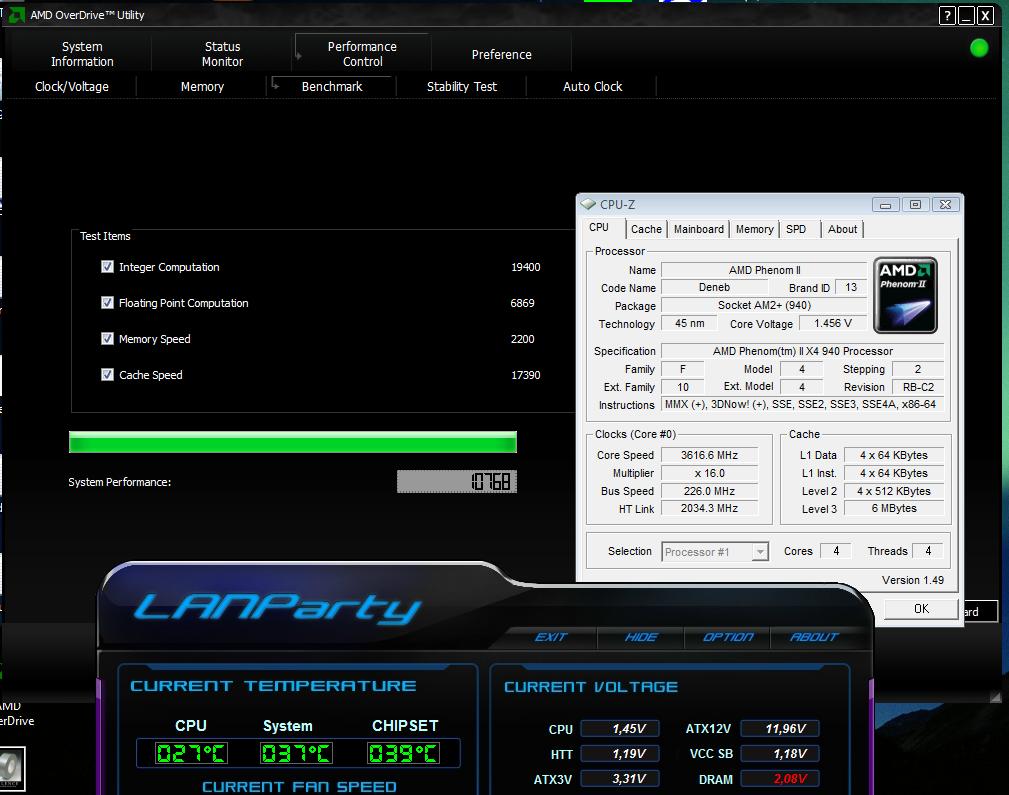Switch to the Cache tab in CPU-Z
The image size is (1009, 795).
tap(646, 229)
